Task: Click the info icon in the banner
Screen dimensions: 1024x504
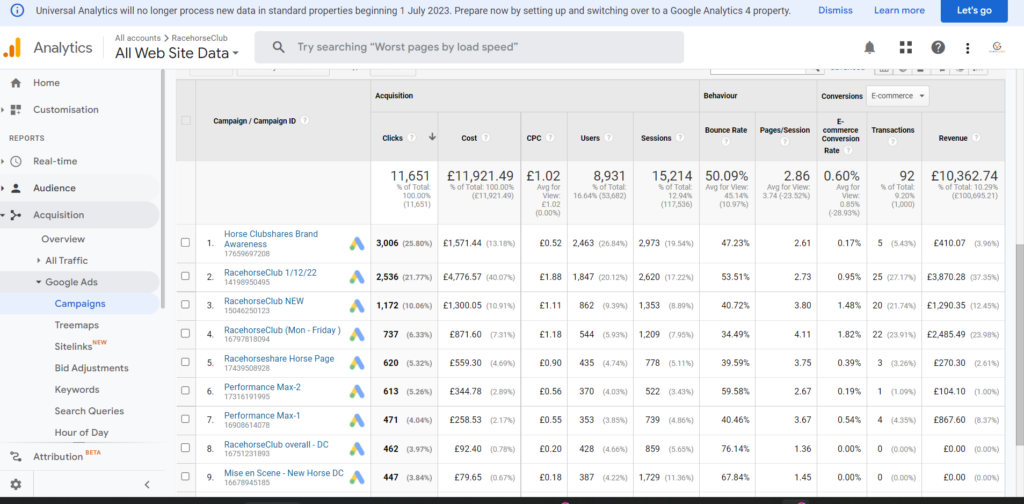Action: (x=18, y=10)
